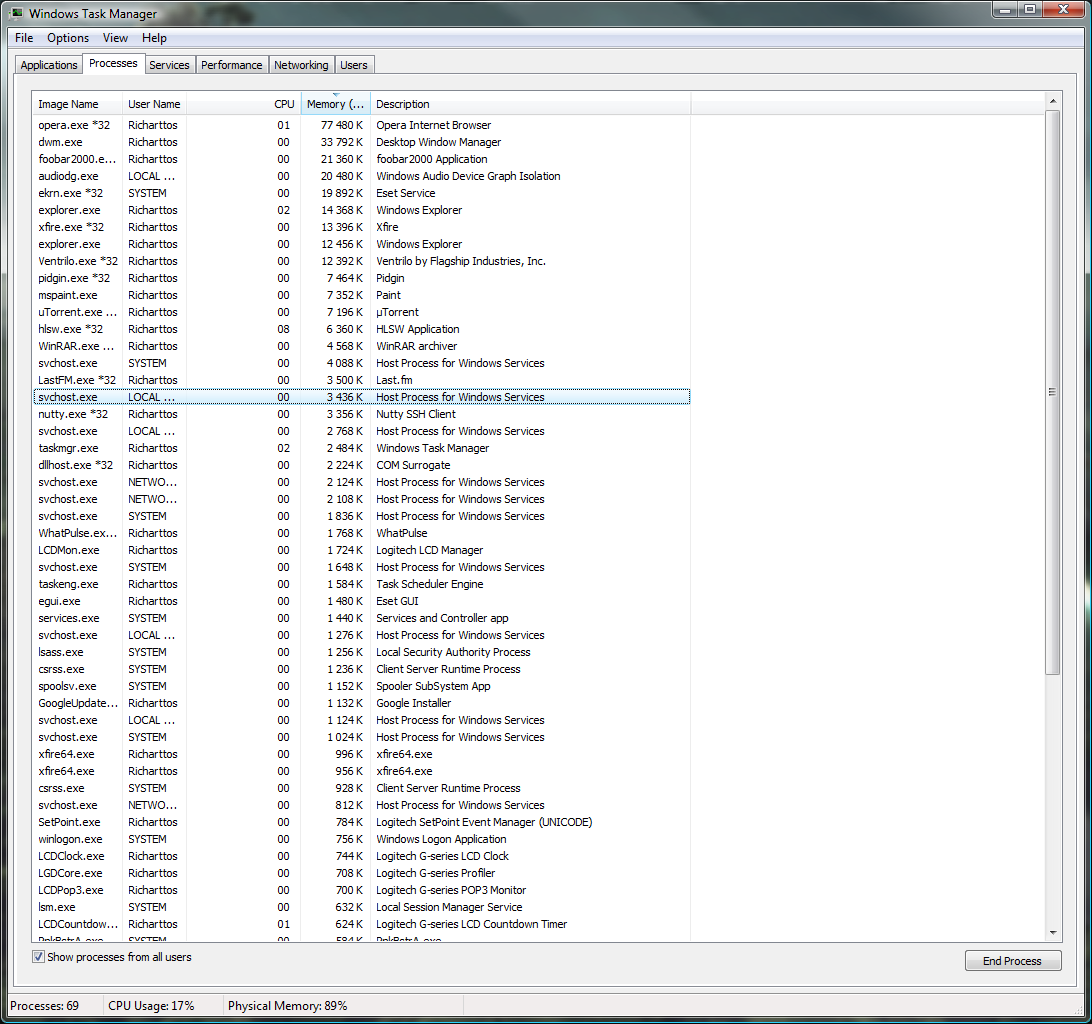Open the View menu
Screen dimensions: 1092x1024
point(115,38)
